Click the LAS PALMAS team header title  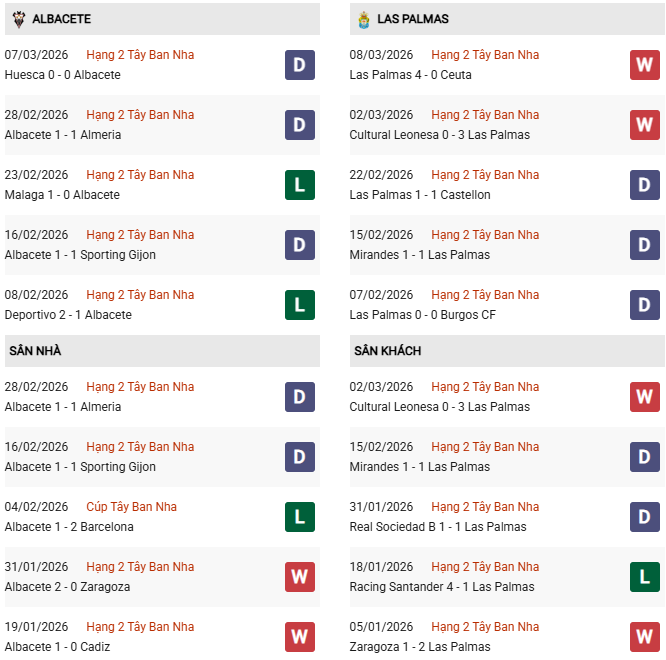point(414,19)
